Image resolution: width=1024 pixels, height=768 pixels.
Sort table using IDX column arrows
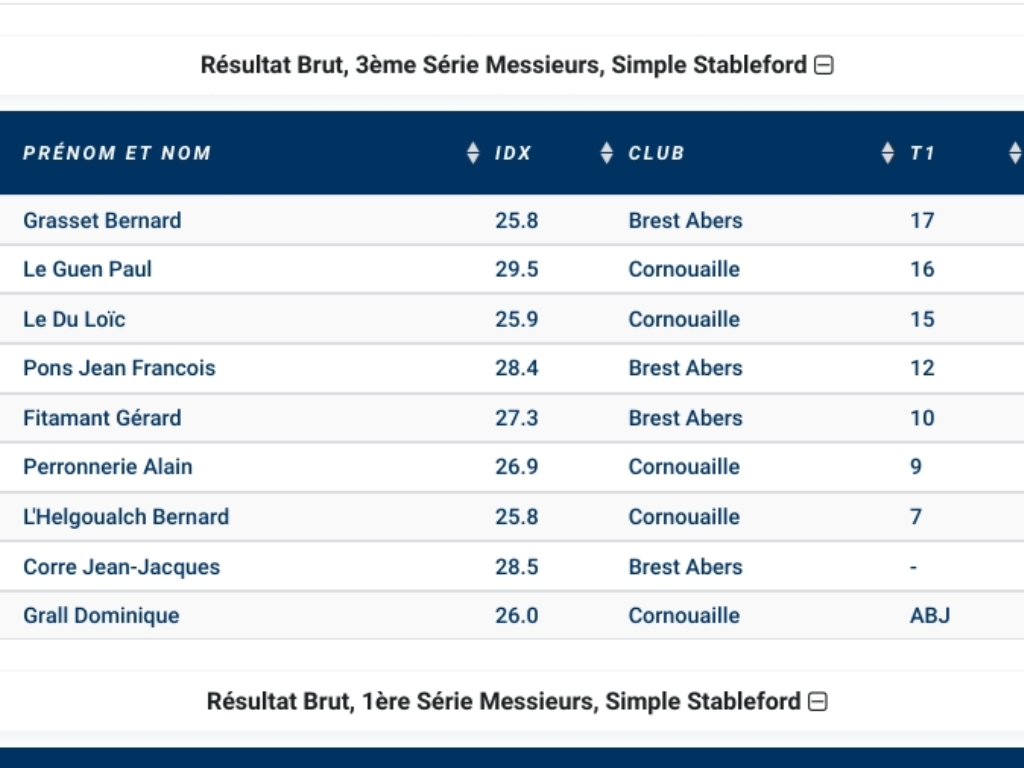[x=606, y=153]
